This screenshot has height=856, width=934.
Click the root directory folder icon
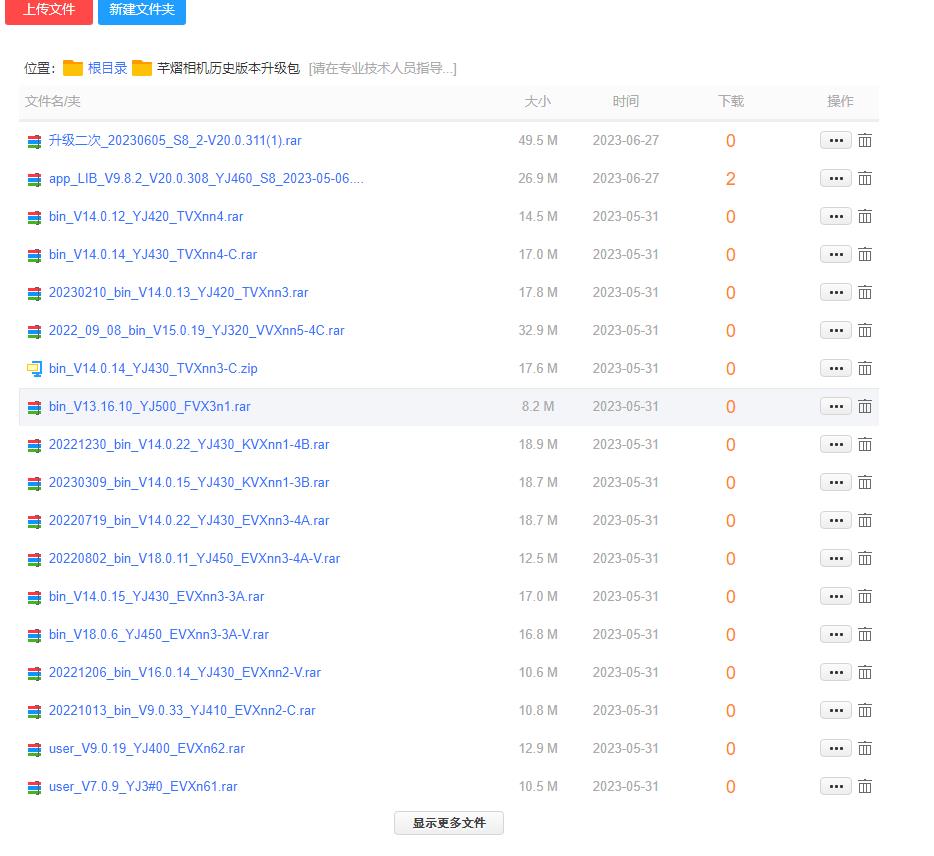click(73, 68)
